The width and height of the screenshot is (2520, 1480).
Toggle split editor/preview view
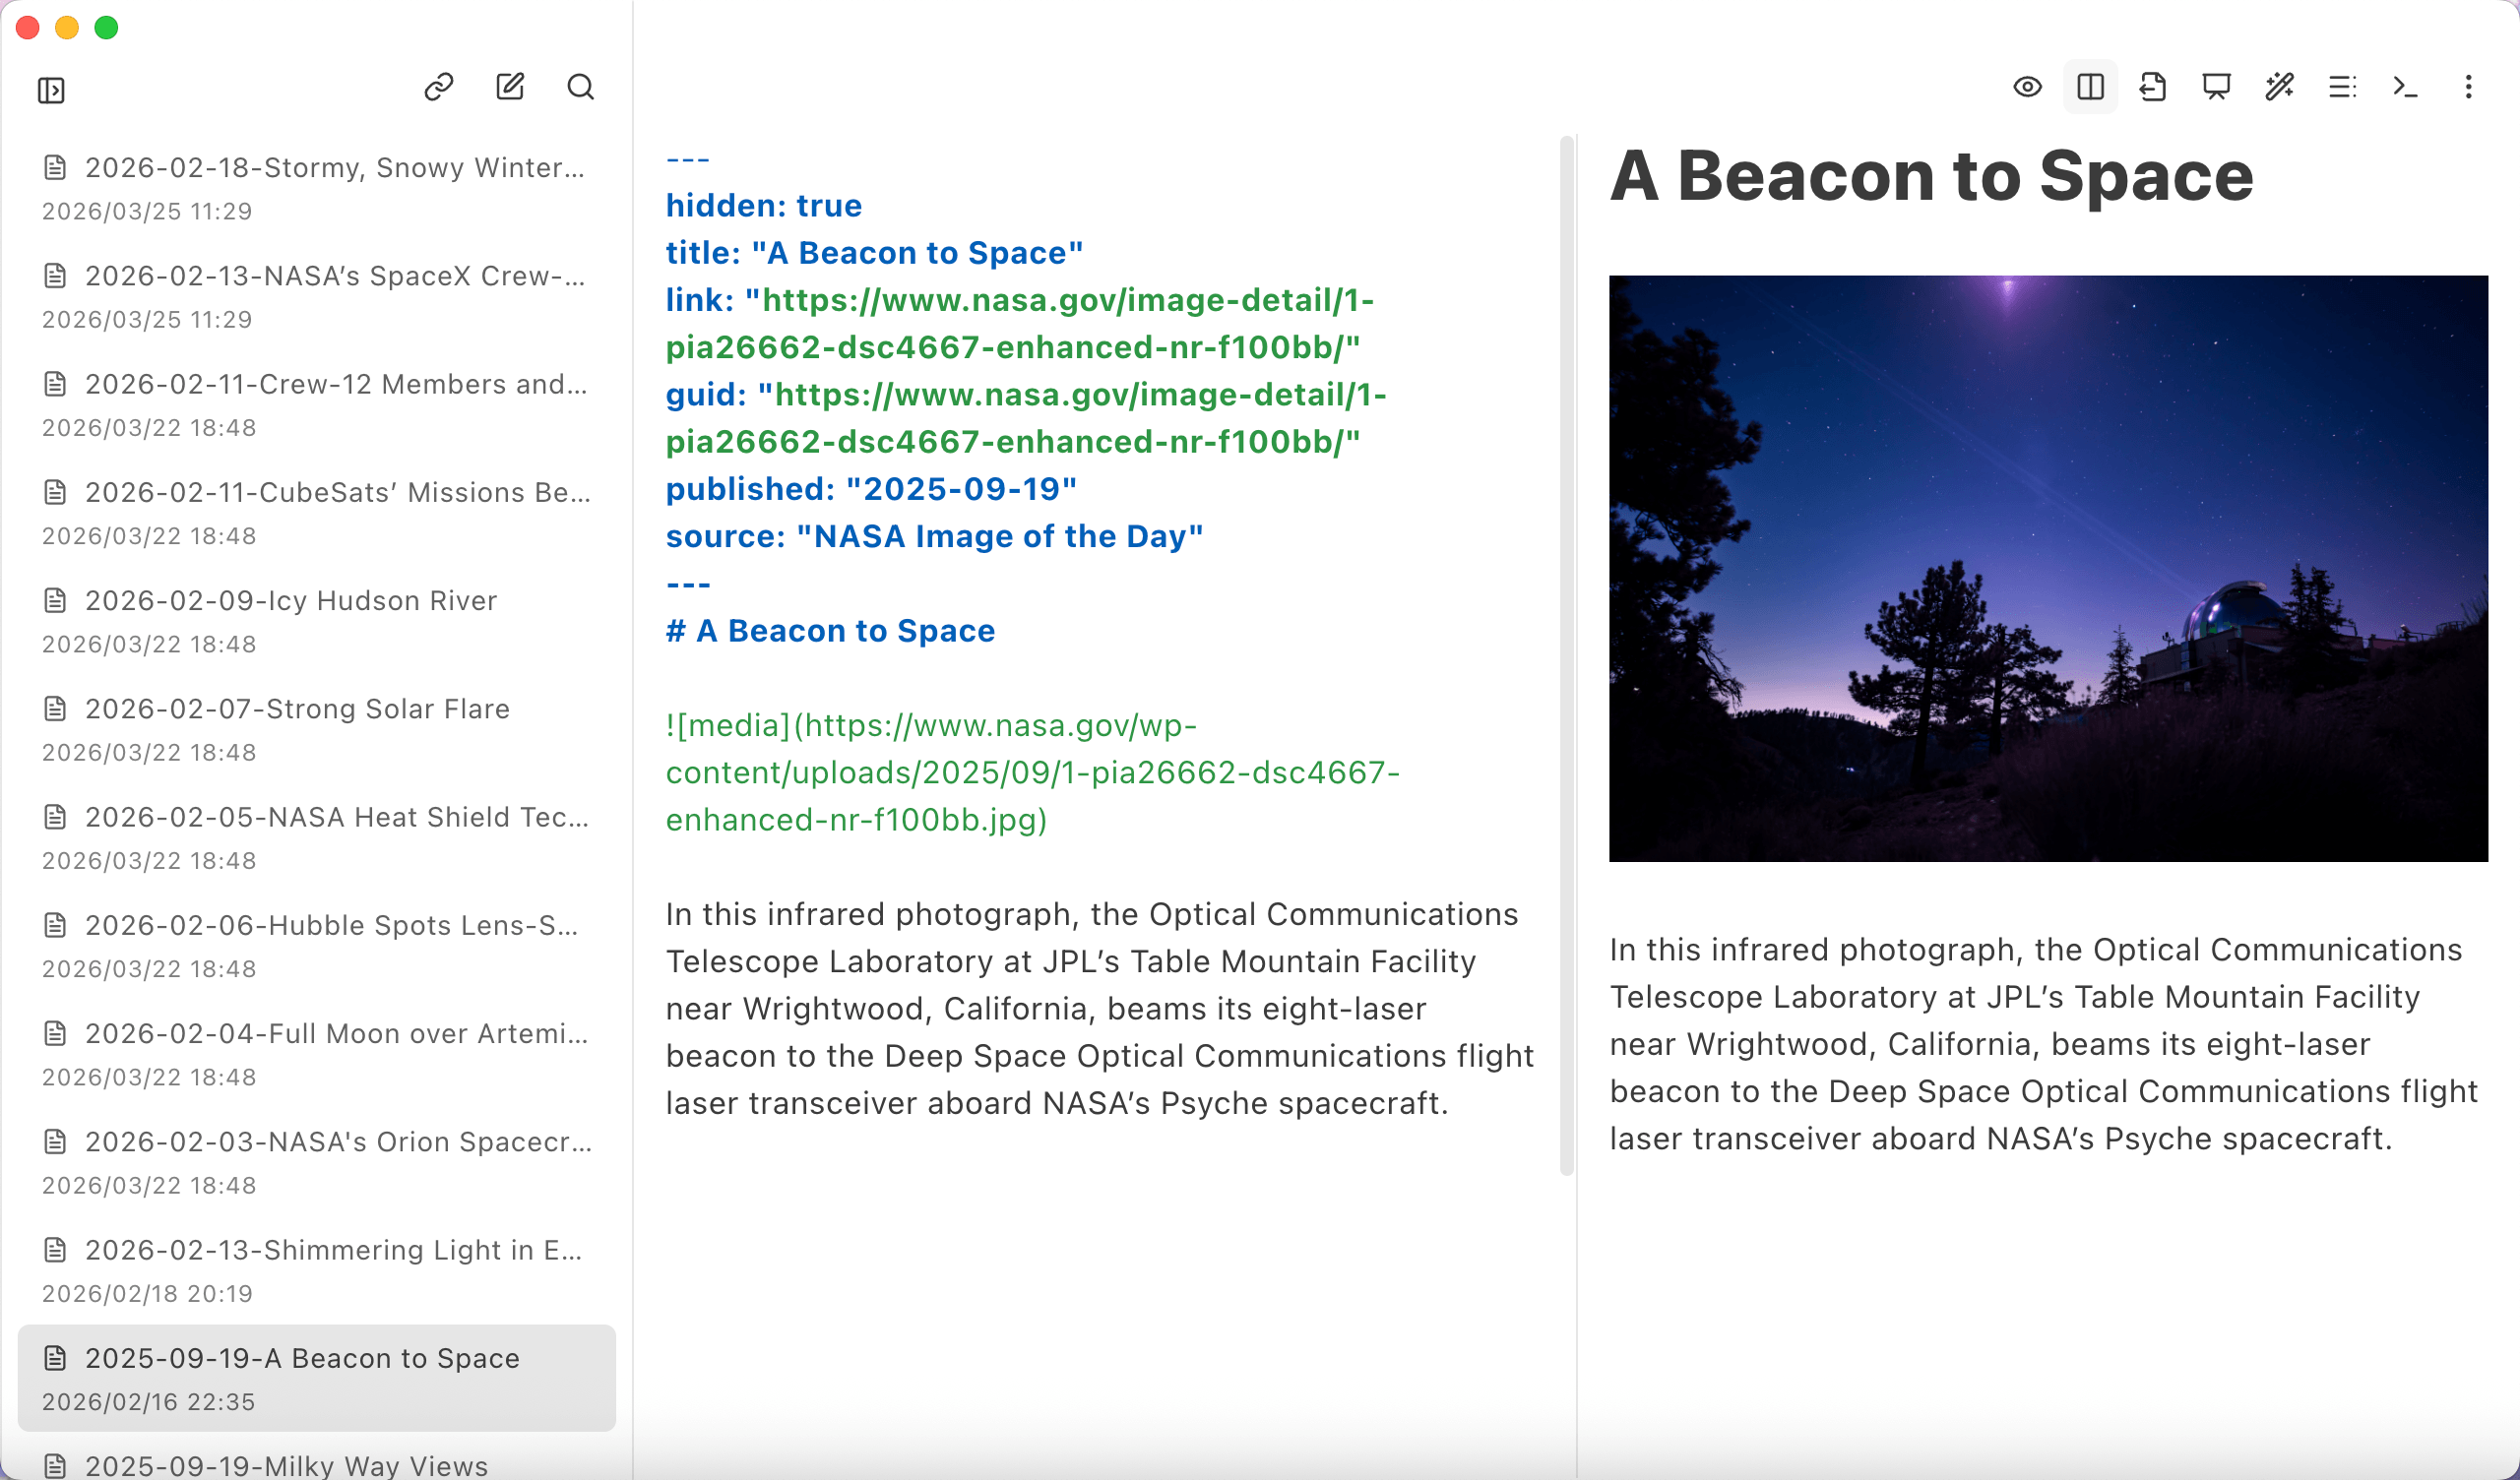click(x=2090, y=87)
